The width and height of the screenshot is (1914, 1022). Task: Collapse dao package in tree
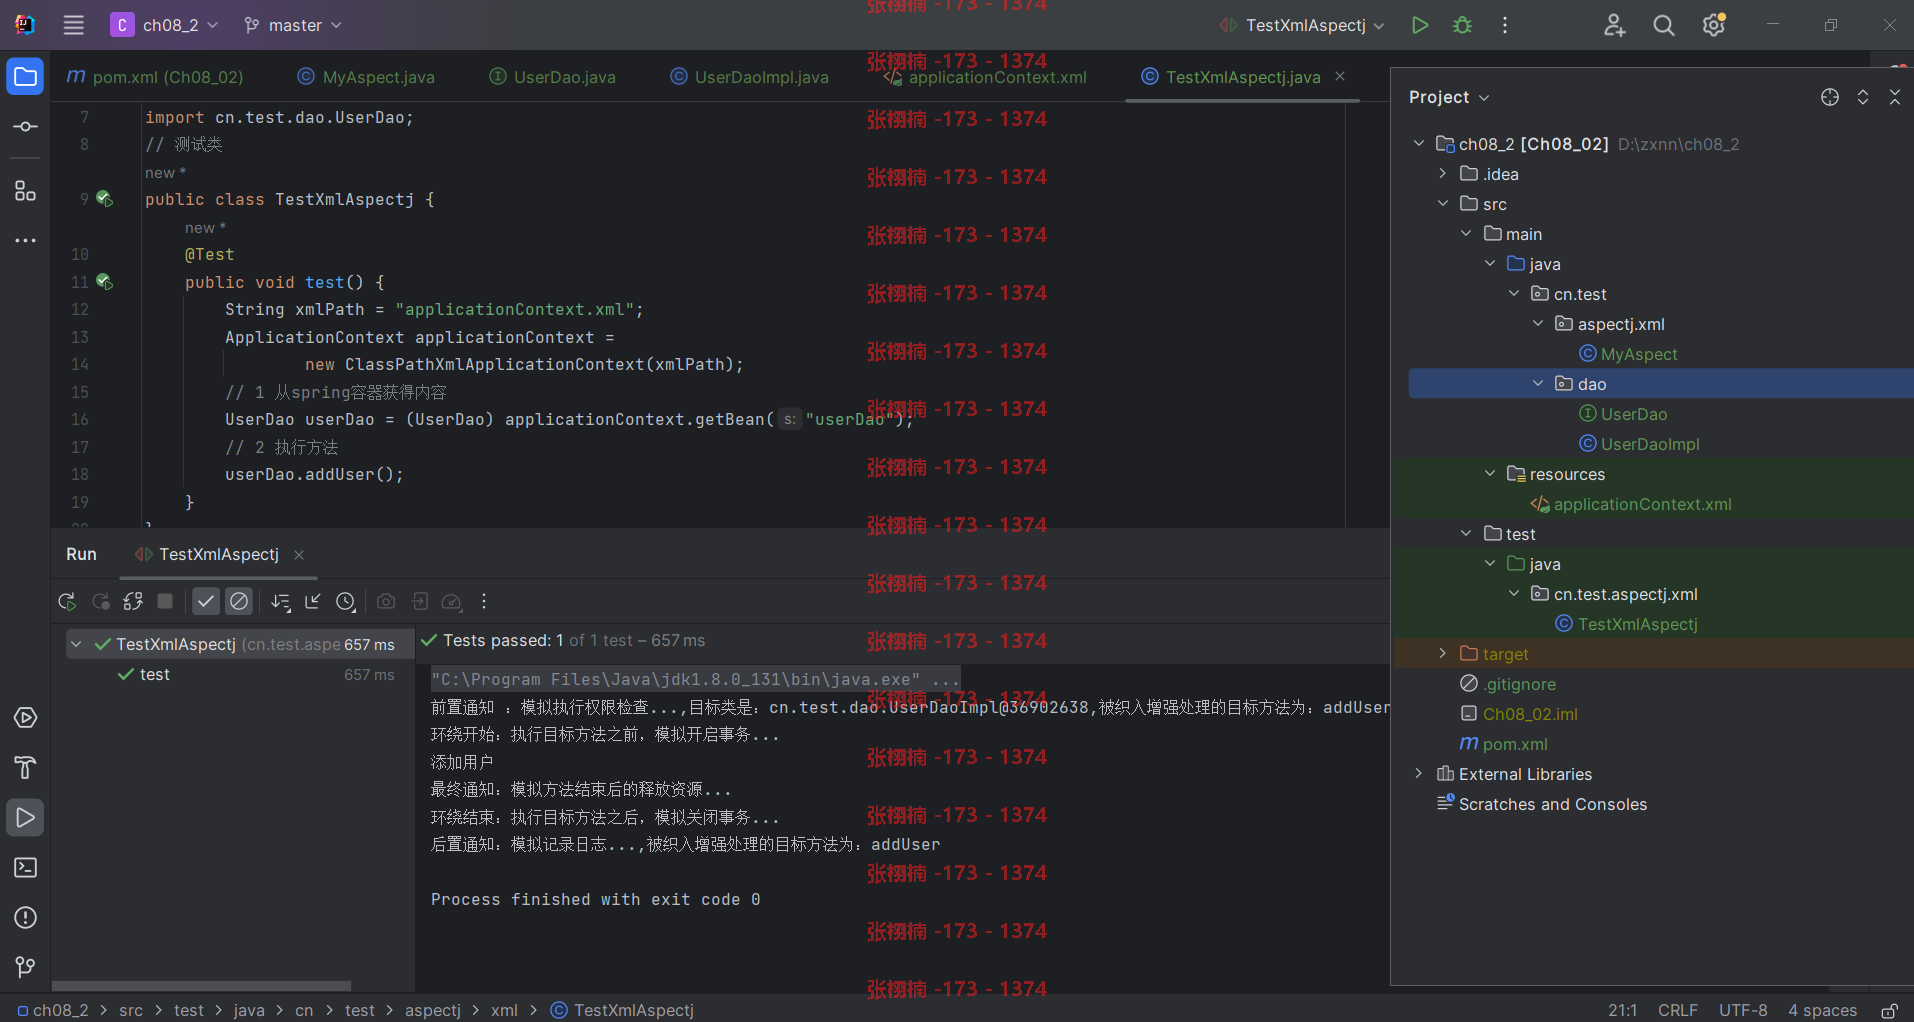(1538, 383)
